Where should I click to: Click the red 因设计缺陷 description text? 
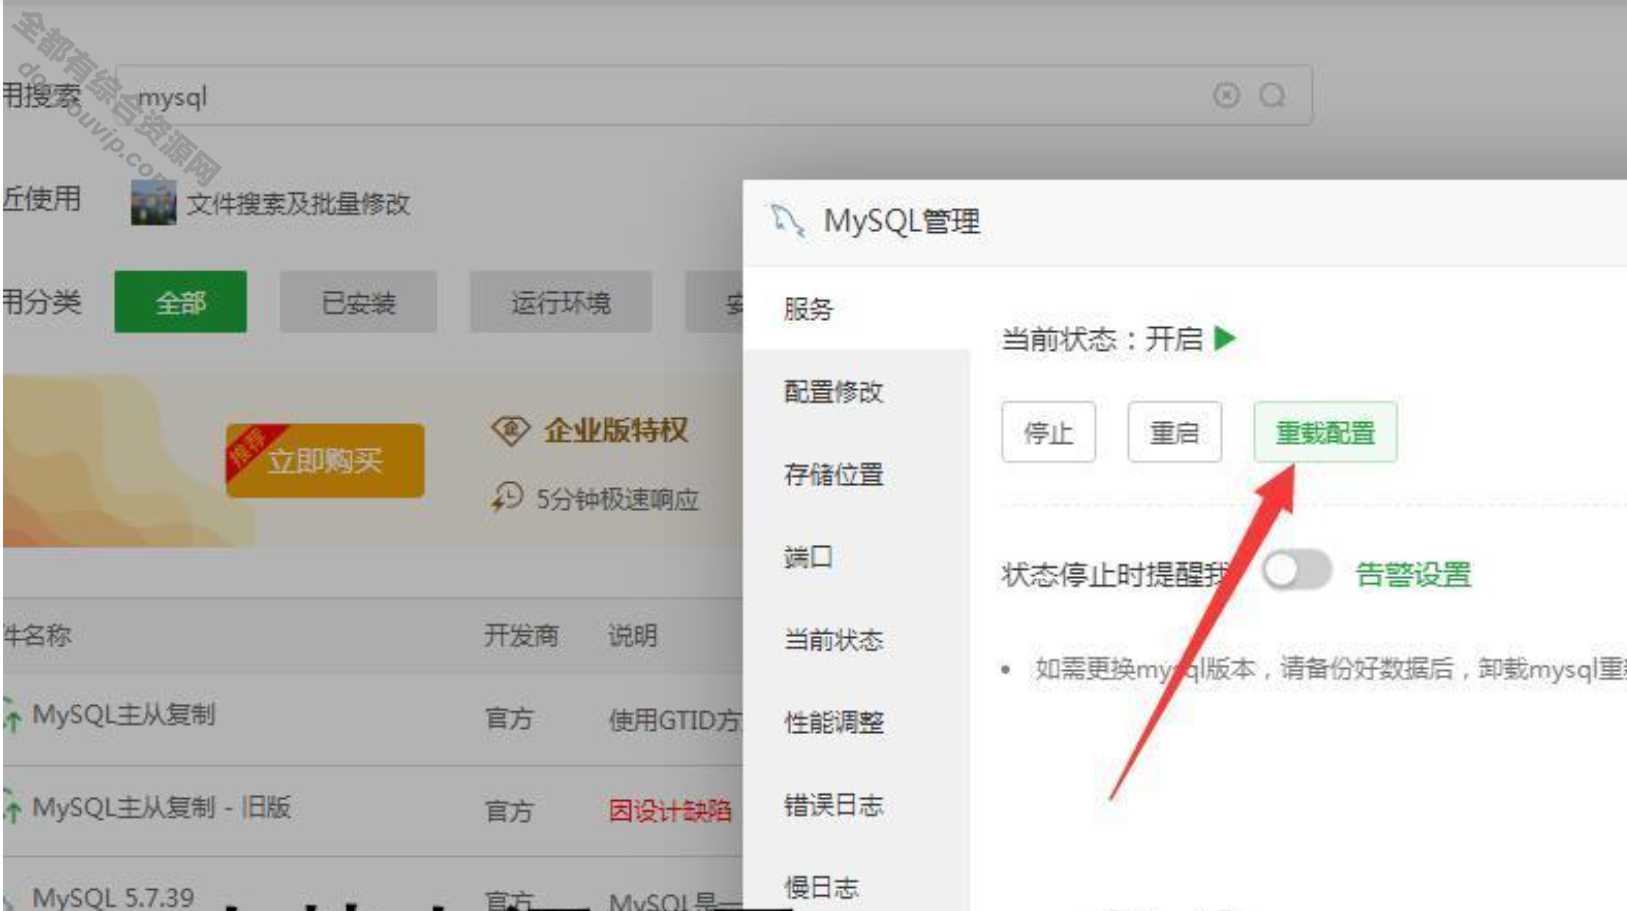coord(670,810)
